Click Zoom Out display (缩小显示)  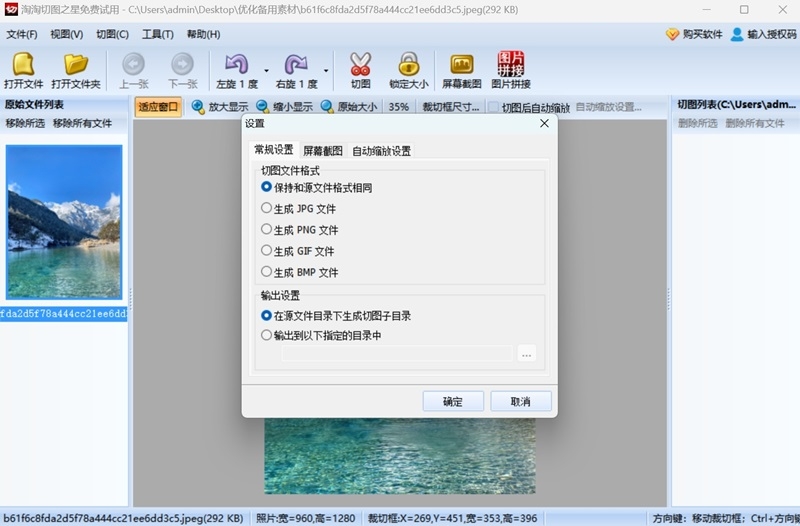(284, 107)
